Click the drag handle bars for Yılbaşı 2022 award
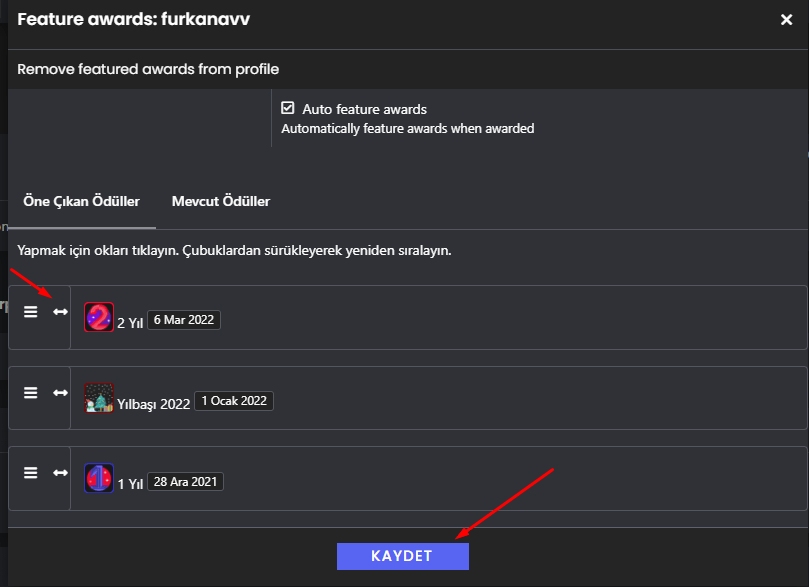The width and height of the screenshot is (809, 587). (x=30, y=393)
